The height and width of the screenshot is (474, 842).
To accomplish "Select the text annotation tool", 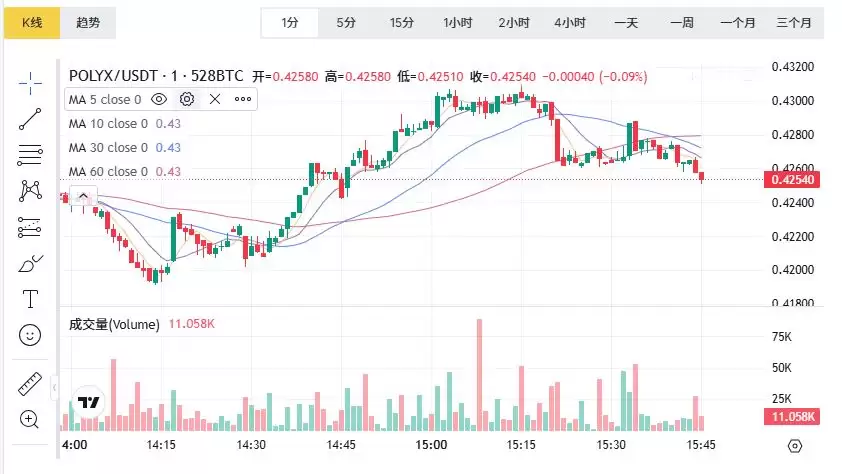I will 30,299.
